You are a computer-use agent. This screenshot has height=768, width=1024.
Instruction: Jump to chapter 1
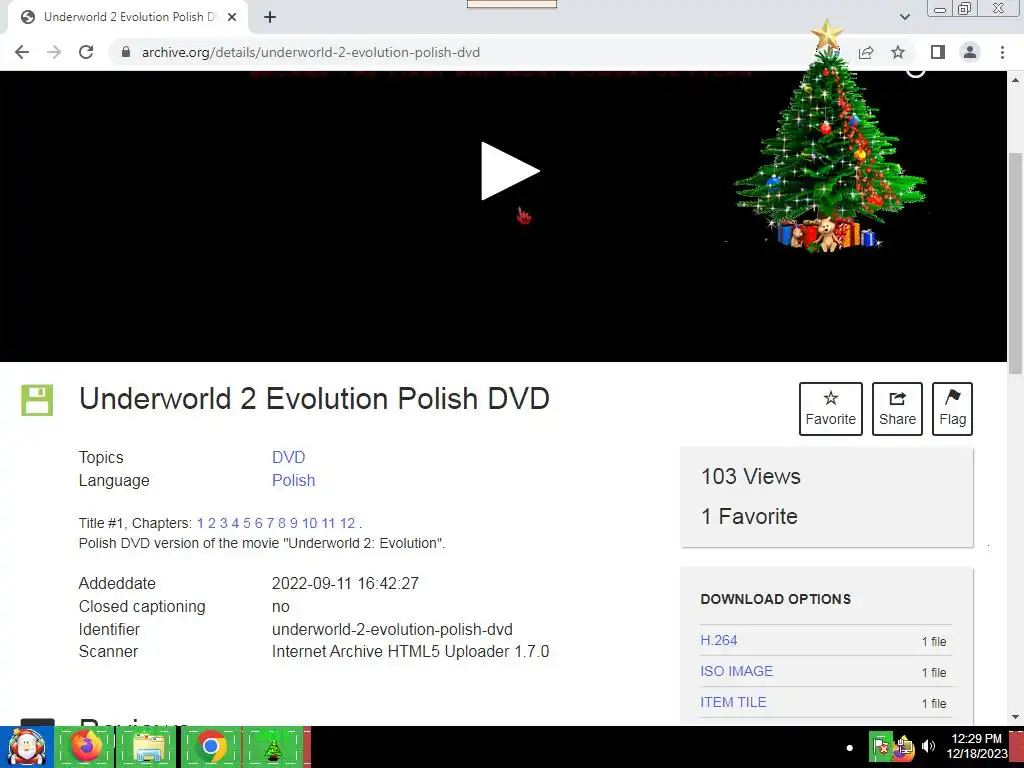tap(200, 523)
